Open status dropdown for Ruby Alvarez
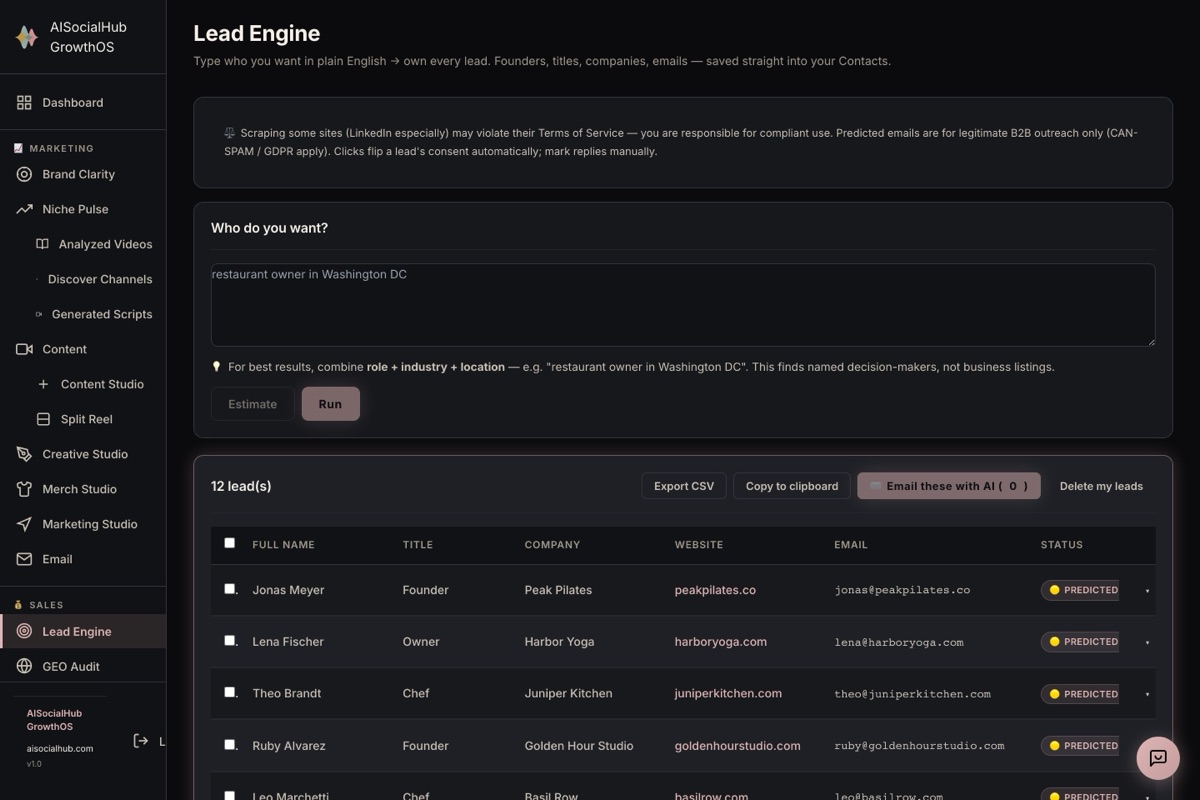This screenshot has width=1200, height=800. (x=1147, y=746)
